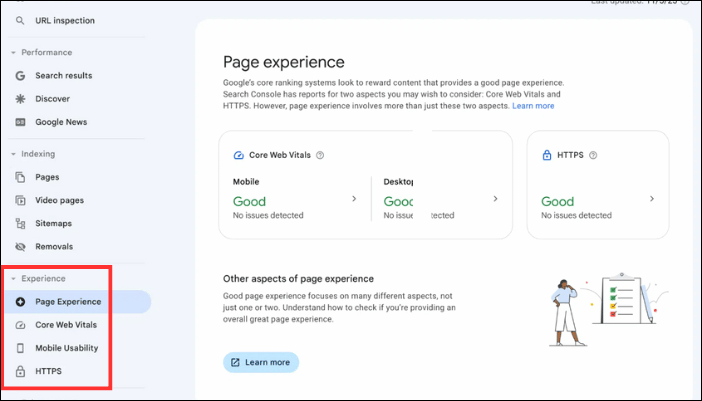Collapse the Performance section
Image resolution: width=702 pixels, height=401 pixels.
pyautogui.click(x=13, y=53)
